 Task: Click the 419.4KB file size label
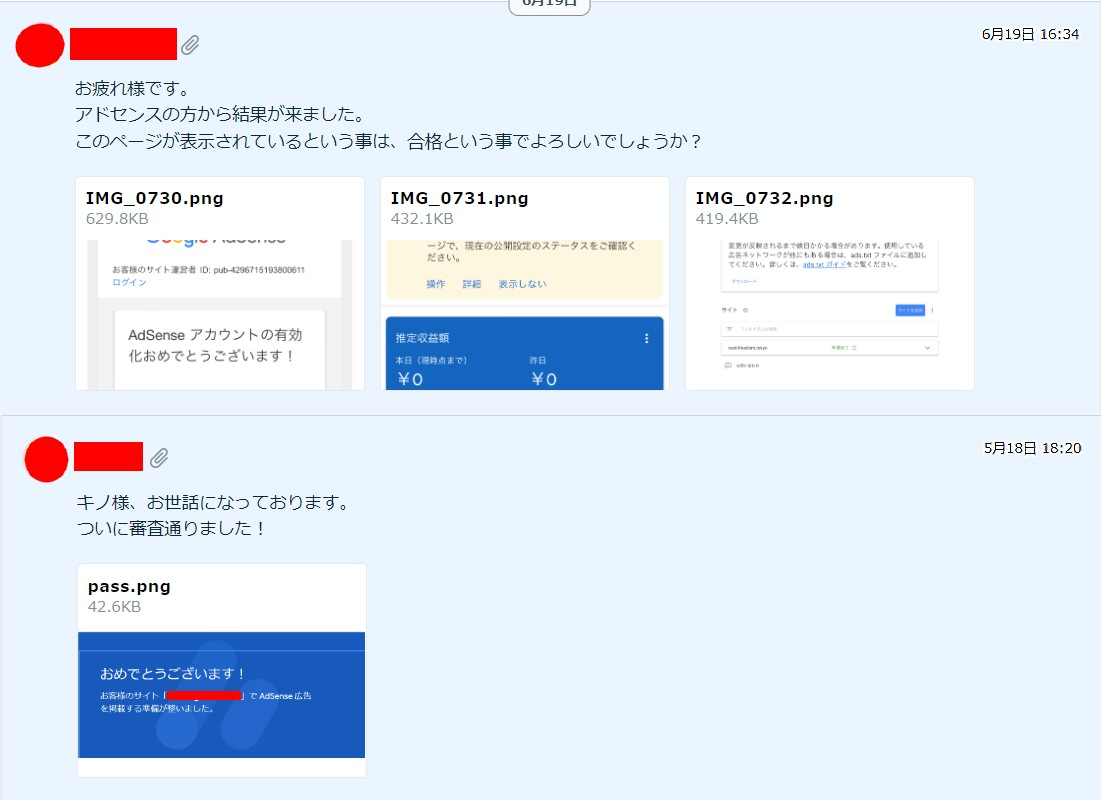[x=727, y=218]
